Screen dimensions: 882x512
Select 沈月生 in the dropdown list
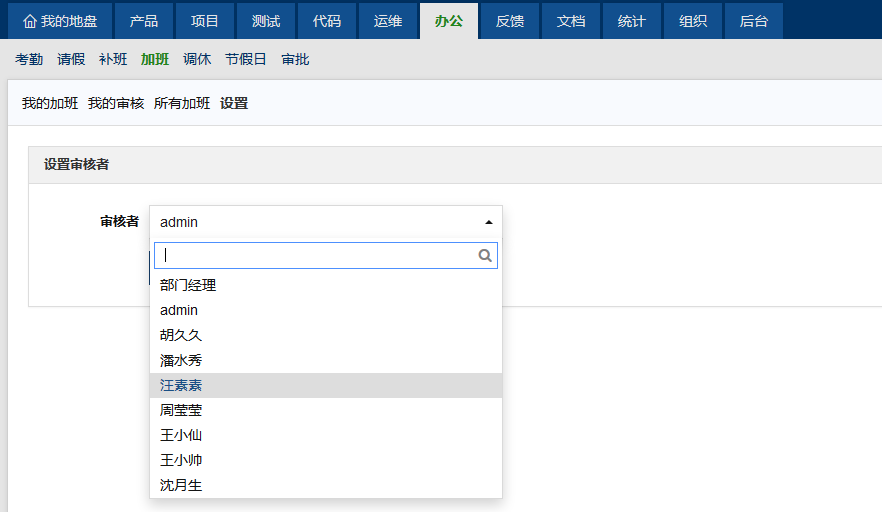[x=181, y=485]
